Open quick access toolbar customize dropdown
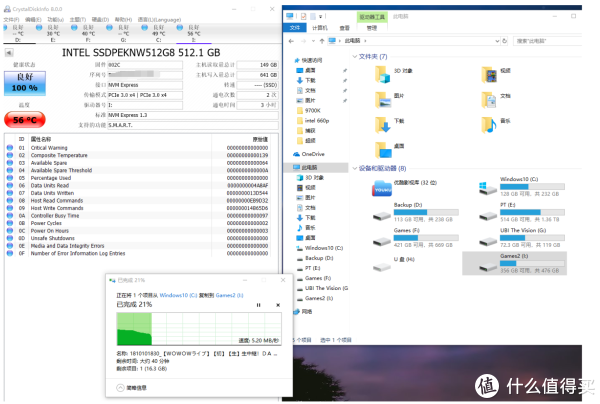The height and width of the screenshot is (404, 600). click(321, 16)
